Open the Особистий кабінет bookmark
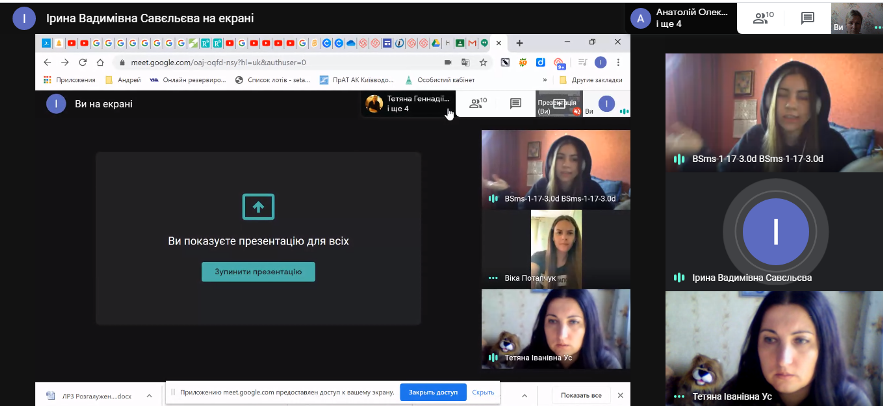The width and height of the screenshot is (883, 406). [x=441, y=80]
